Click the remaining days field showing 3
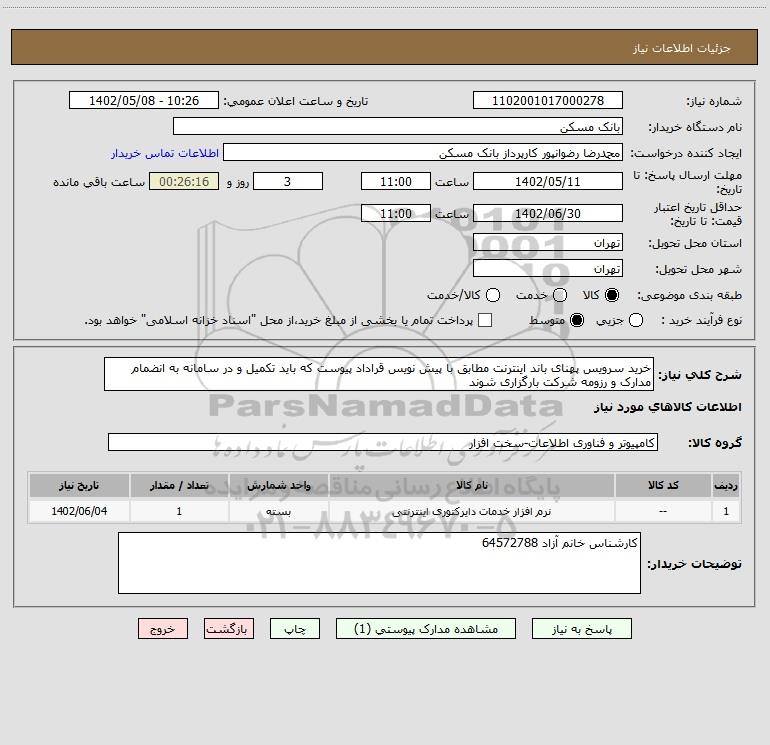This screenshot has height=745, width=770. click(288, 181)
